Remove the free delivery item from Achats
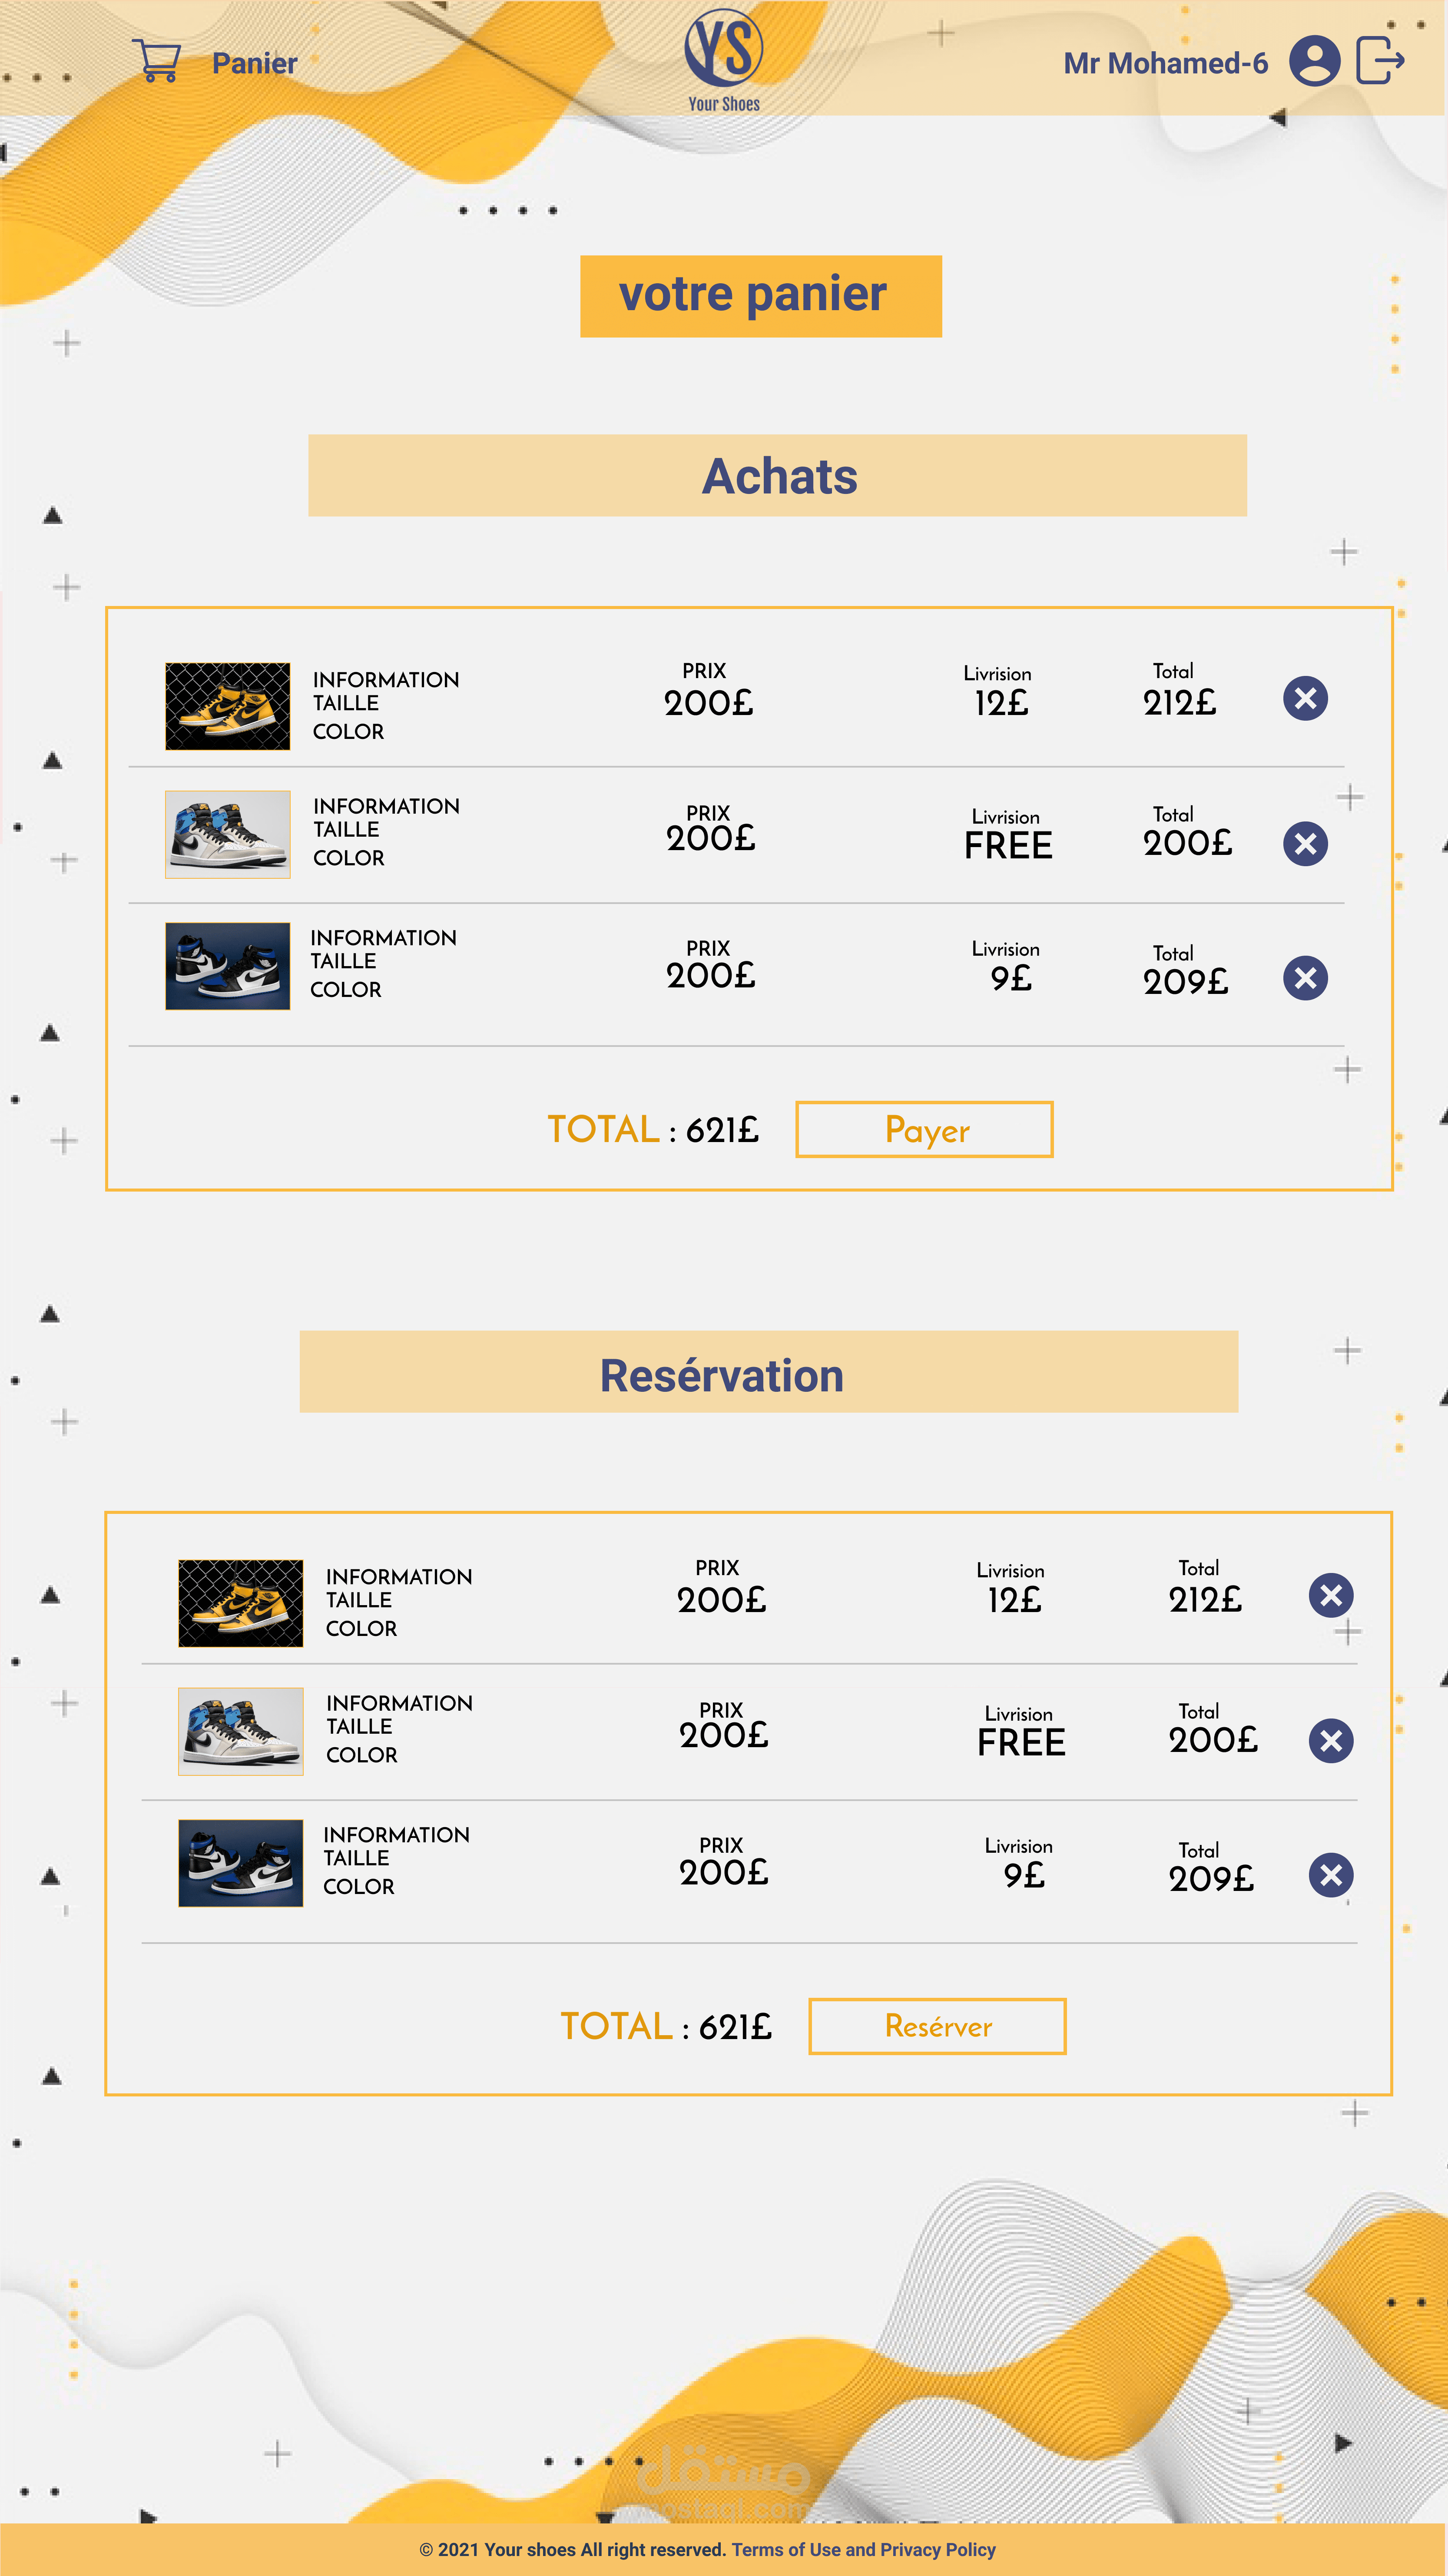Viewport: 1448px width, 2576px height. pos(1305,844)
